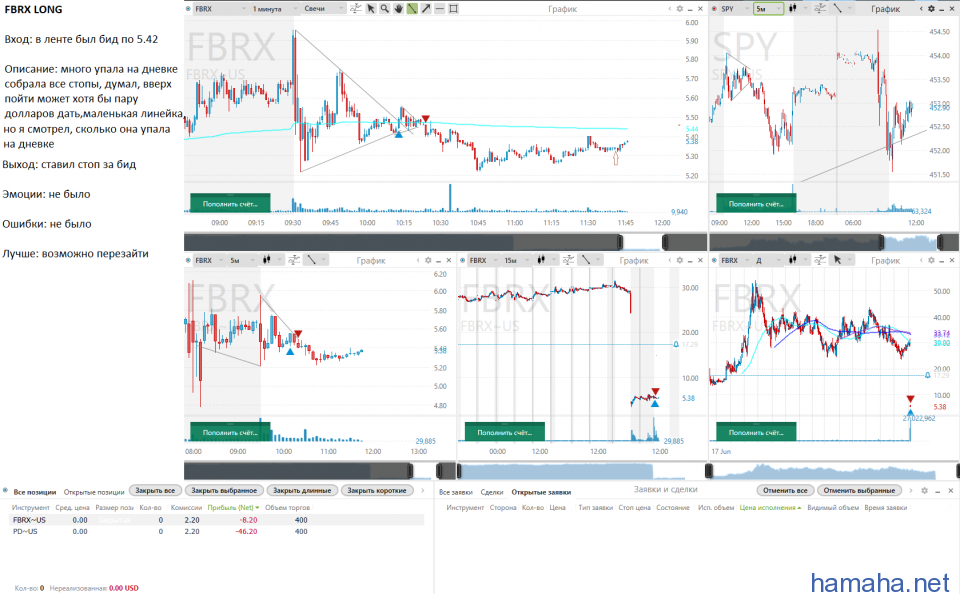Switch to the 'Открытые позиции' tab
Viewport: 960px width, 594px height.
tap(94, 492)
